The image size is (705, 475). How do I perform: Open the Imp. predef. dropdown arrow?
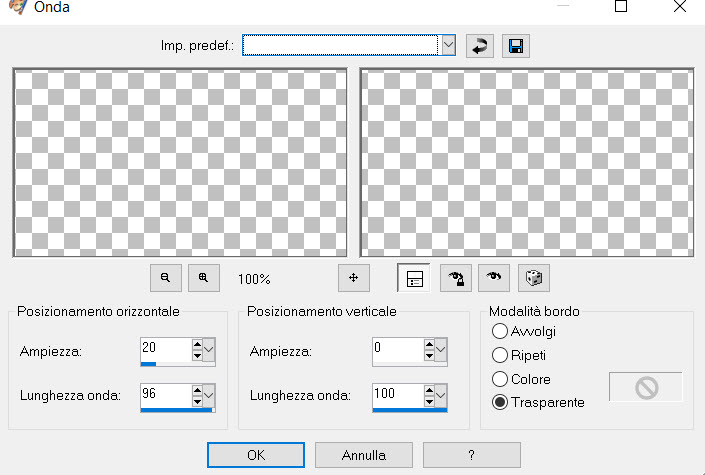coord(448,45)
